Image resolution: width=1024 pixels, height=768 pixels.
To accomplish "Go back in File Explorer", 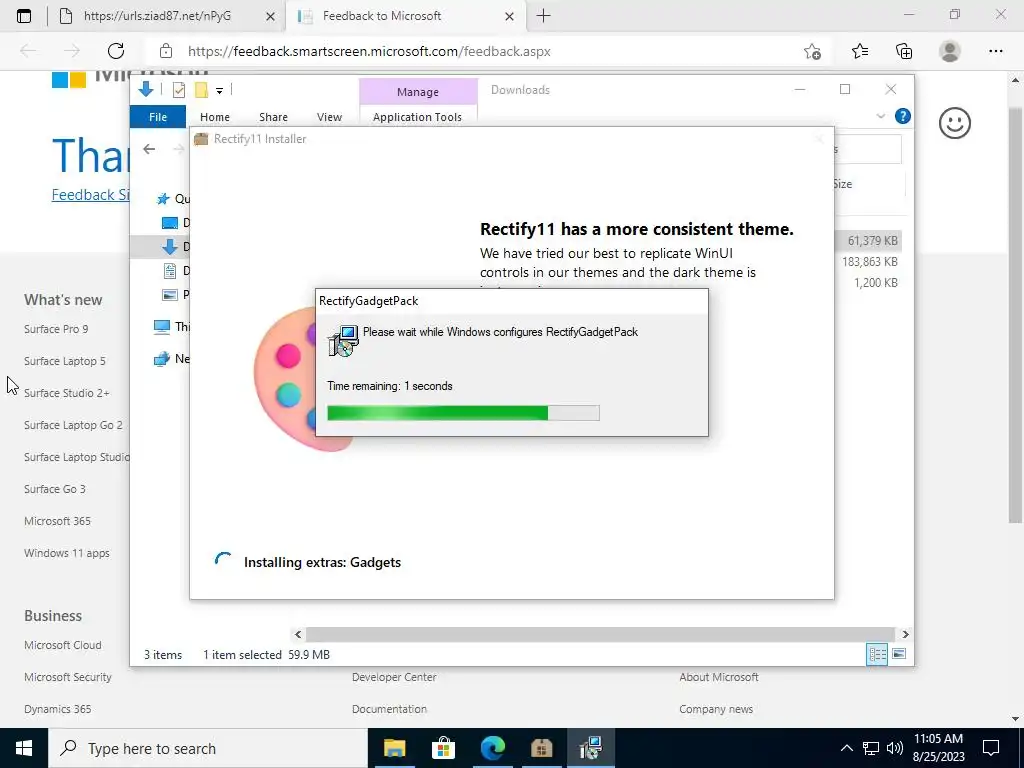I will pyautogui.click(x=149, y=149).
